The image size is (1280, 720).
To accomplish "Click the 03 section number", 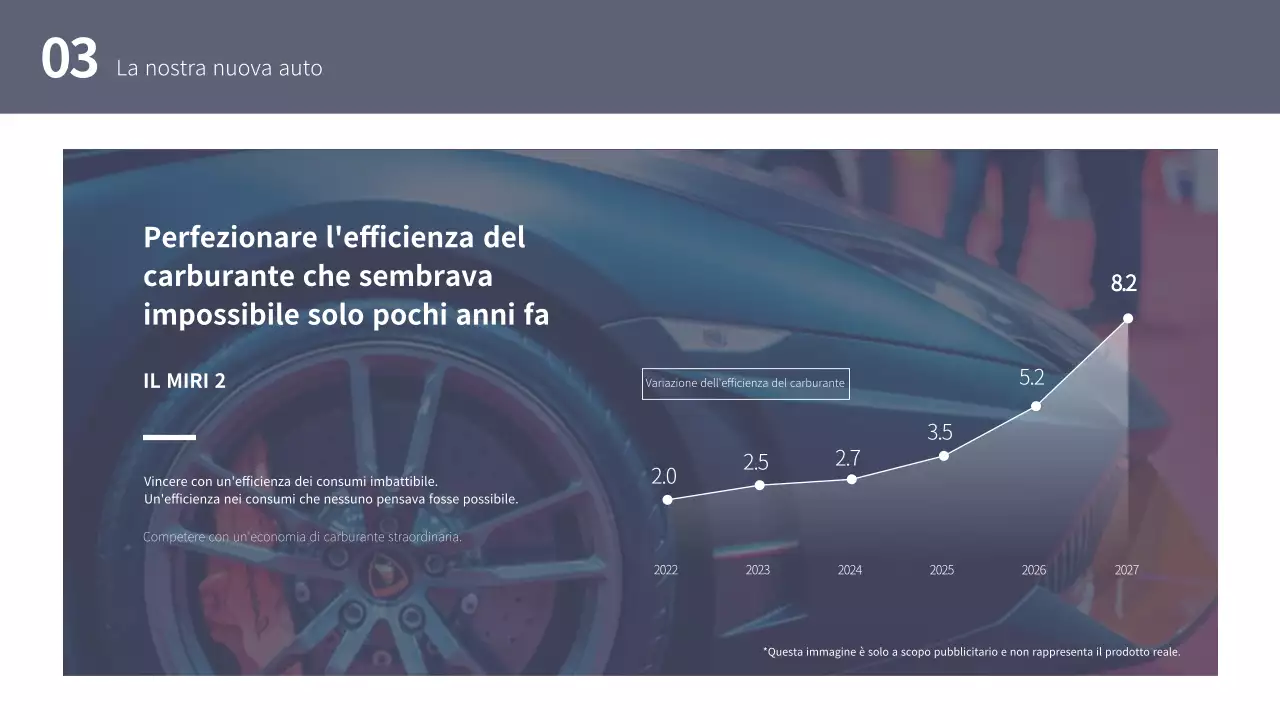I will click(x=71, y=58).
